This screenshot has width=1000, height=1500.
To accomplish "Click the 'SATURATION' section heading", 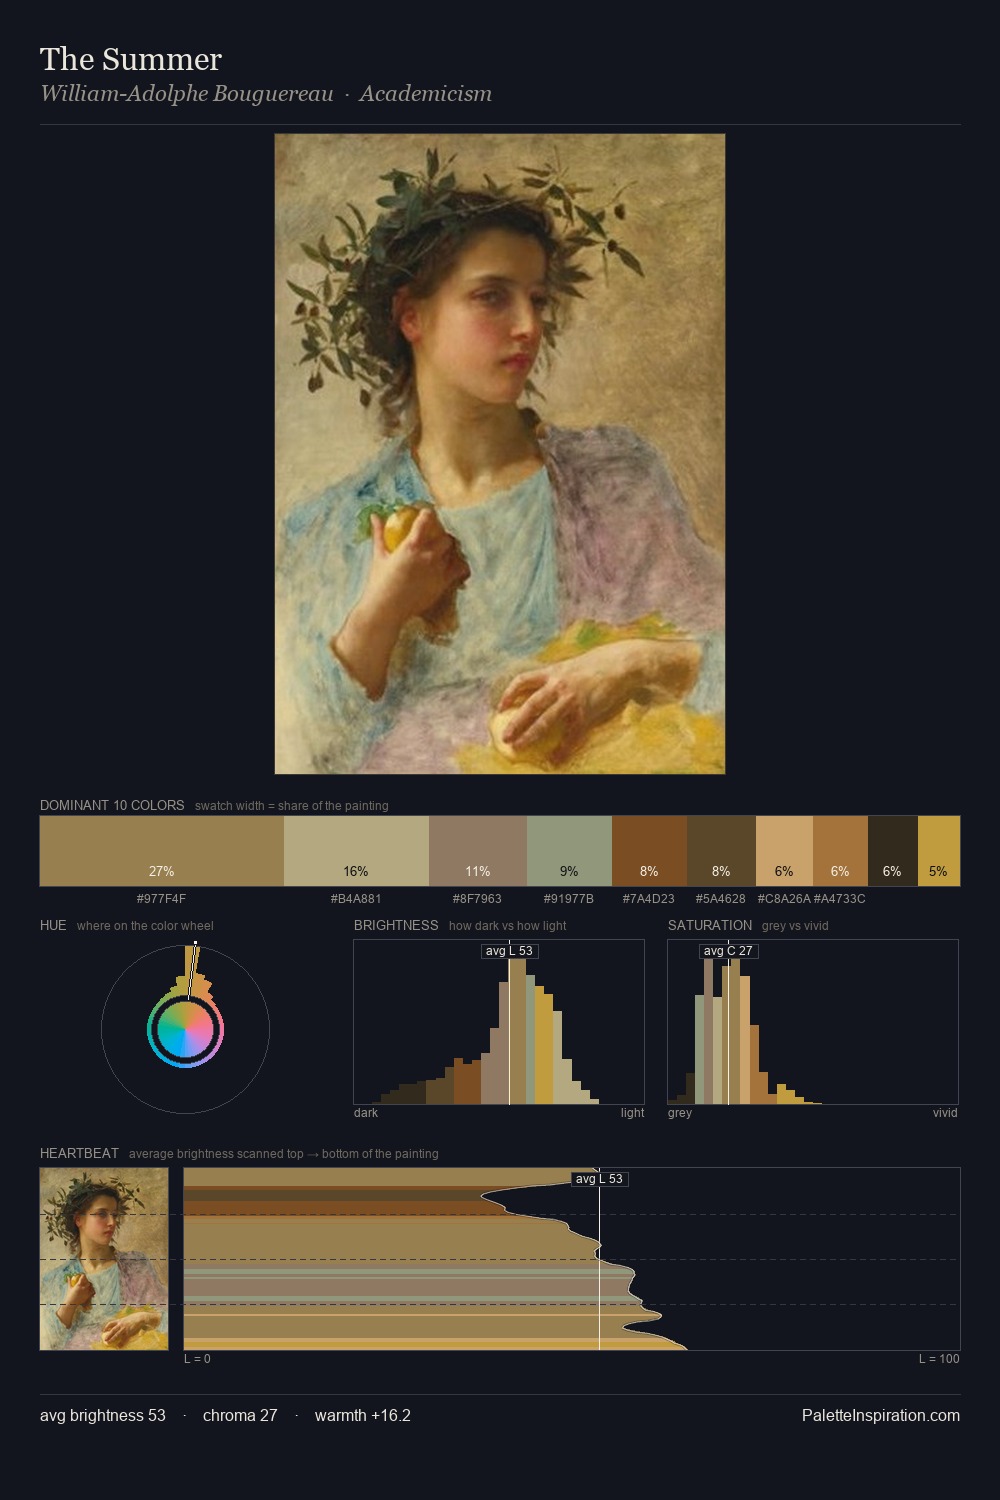I will pyautogui.click(x=710, y=925).
